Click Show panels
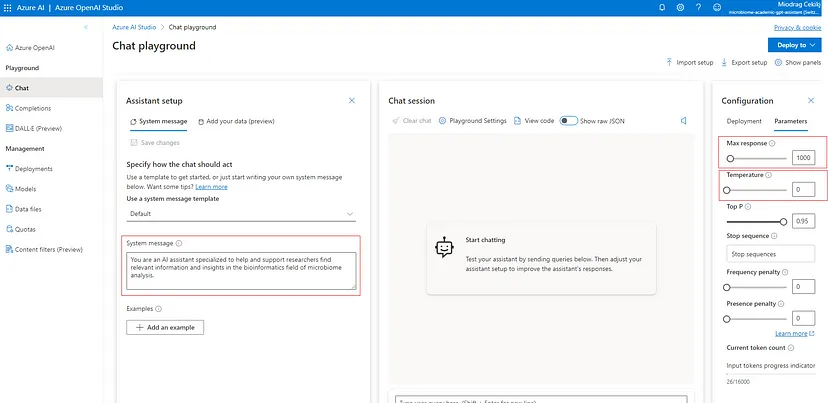This screenshot has width=828, height=403. (798, 63)
